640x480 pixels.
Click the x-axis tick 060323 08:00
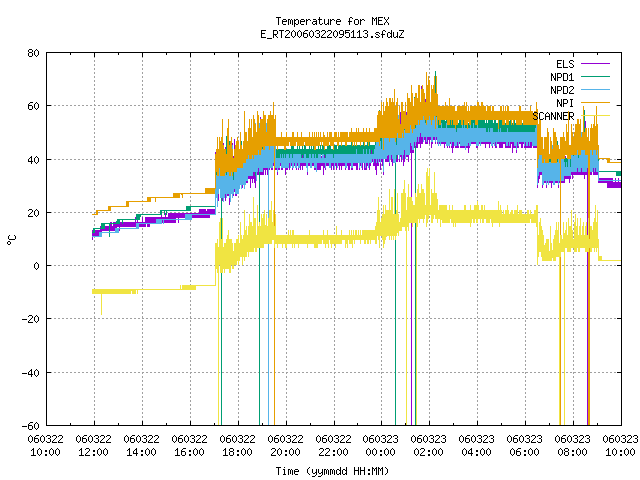(x=573, y=445)
